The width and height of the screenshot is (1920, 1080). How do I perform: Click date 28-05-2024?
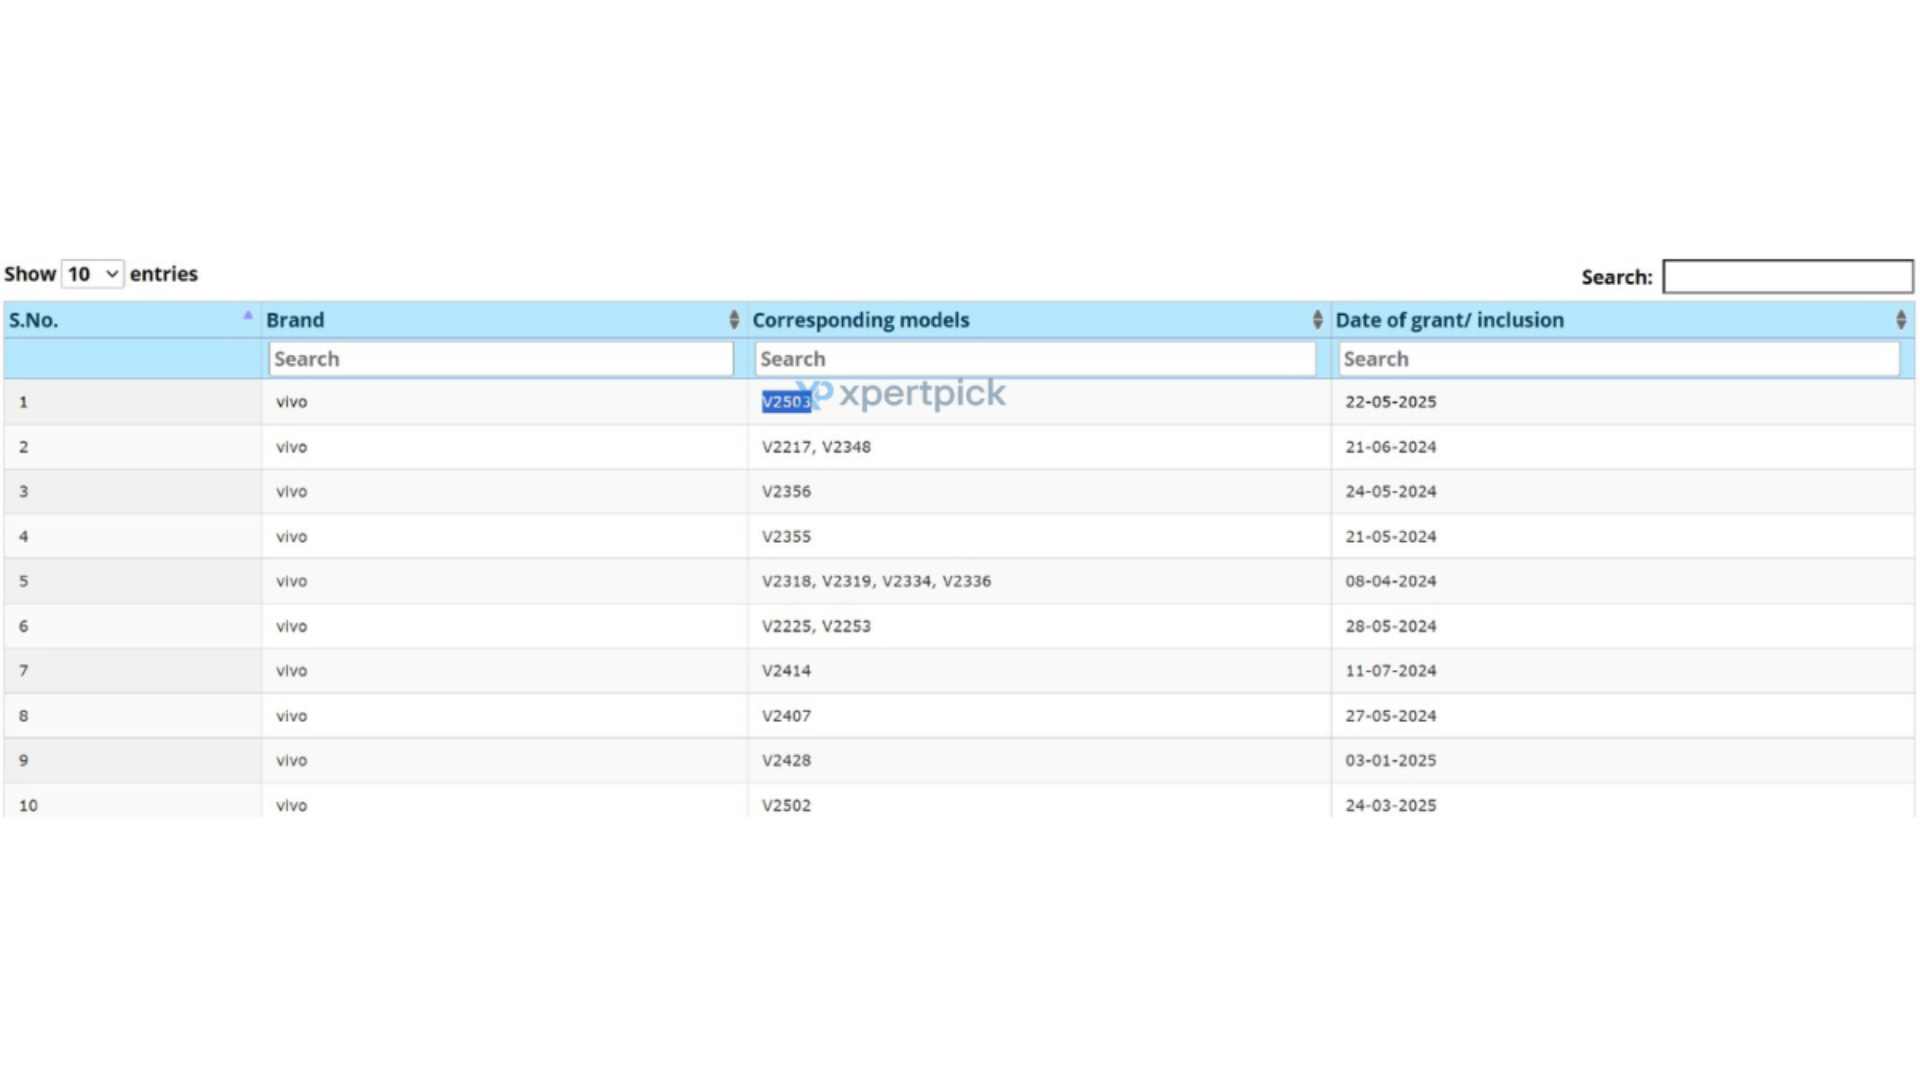(x=1390, y=626)
